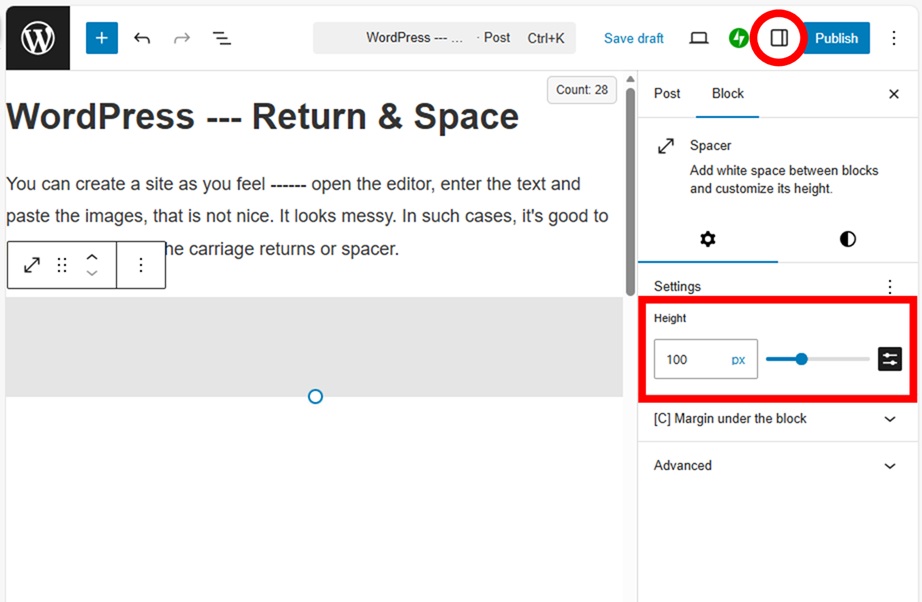Open block toolbar three-dot options

pos(141,265)
